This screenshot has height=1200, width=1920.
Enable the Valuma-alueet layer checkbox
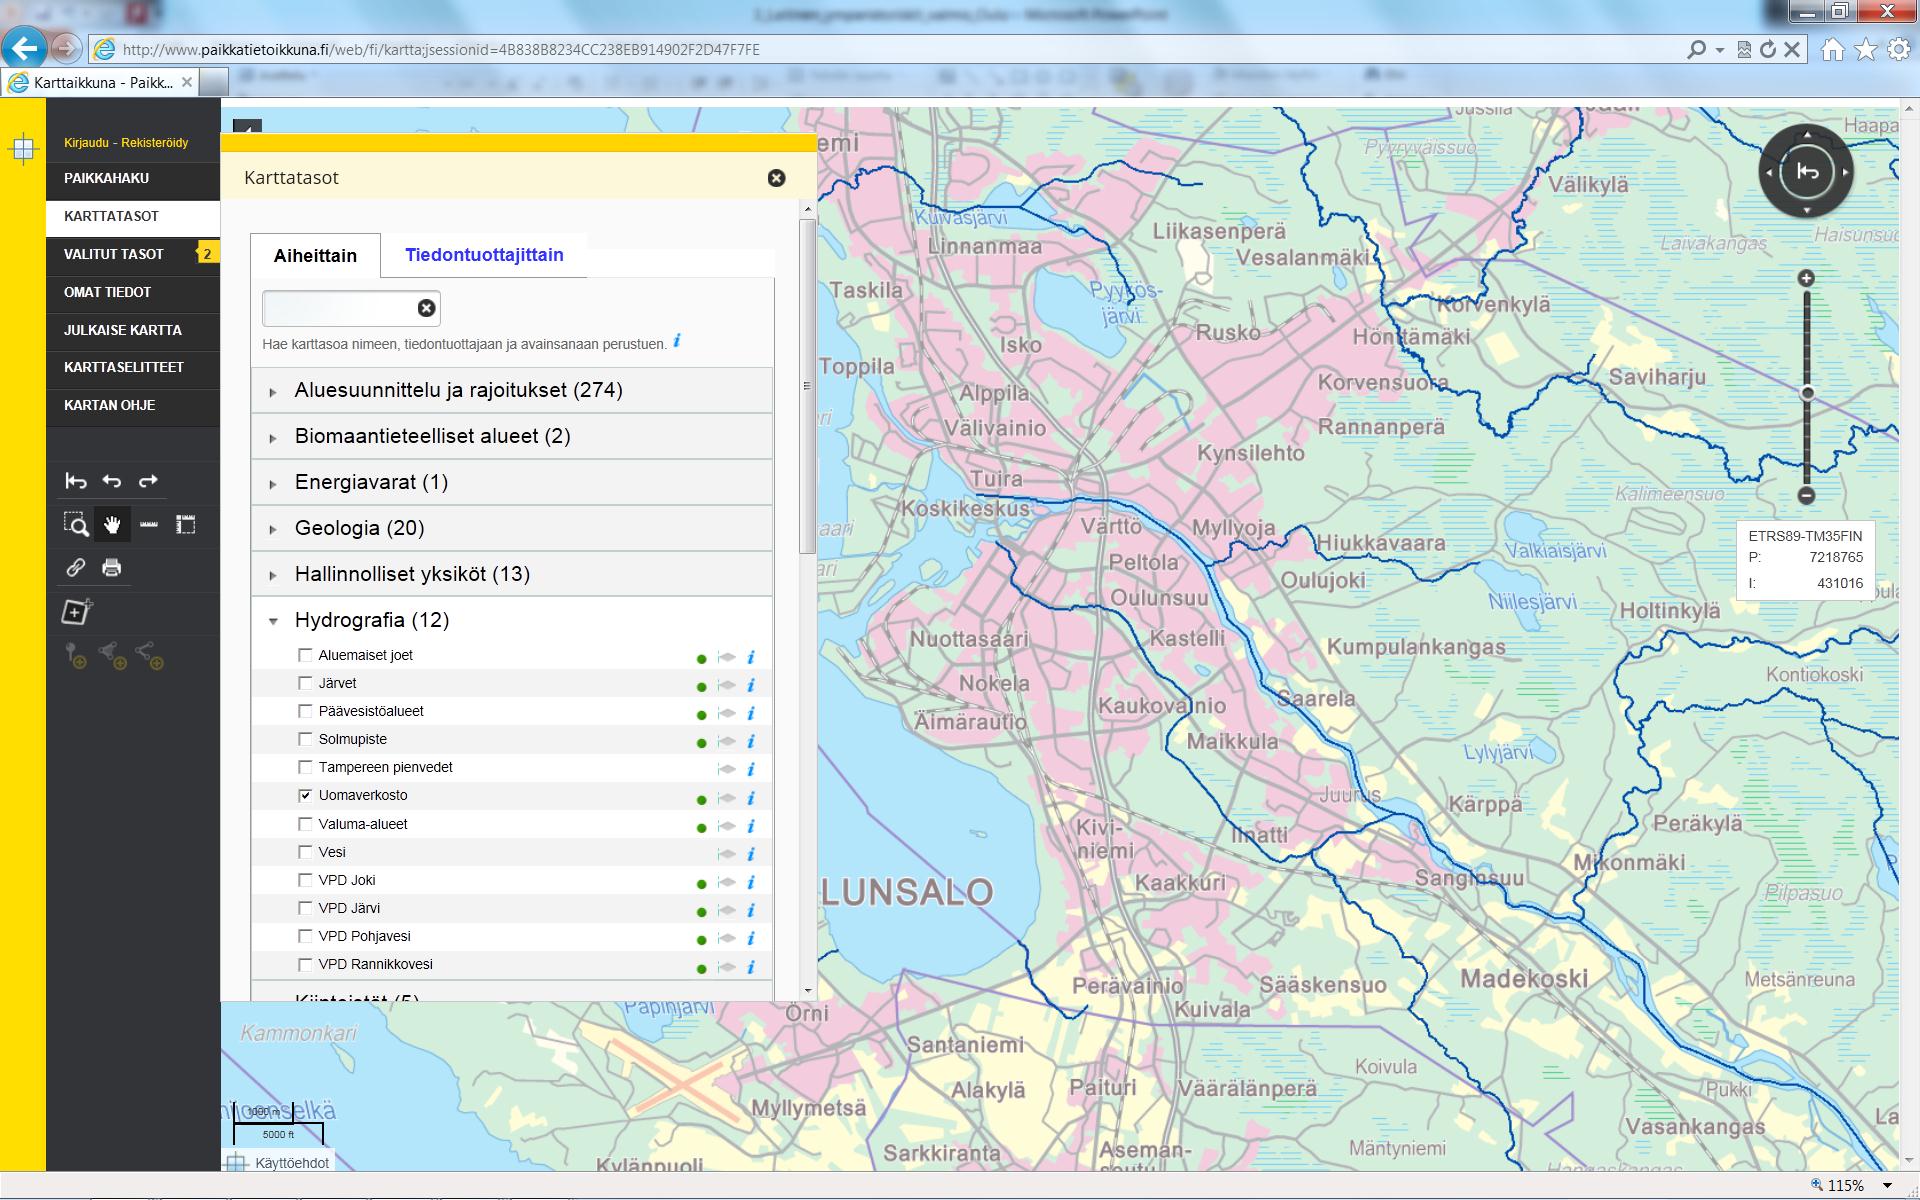pos(306,824)
